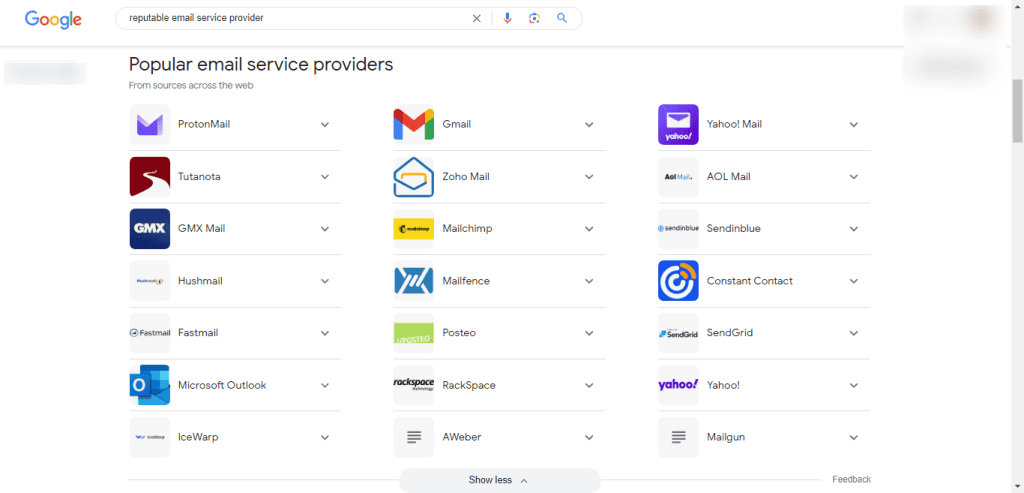Select the Mailgun provider name
Viewport: 1024px width, 493px height.
click(726, 437)
